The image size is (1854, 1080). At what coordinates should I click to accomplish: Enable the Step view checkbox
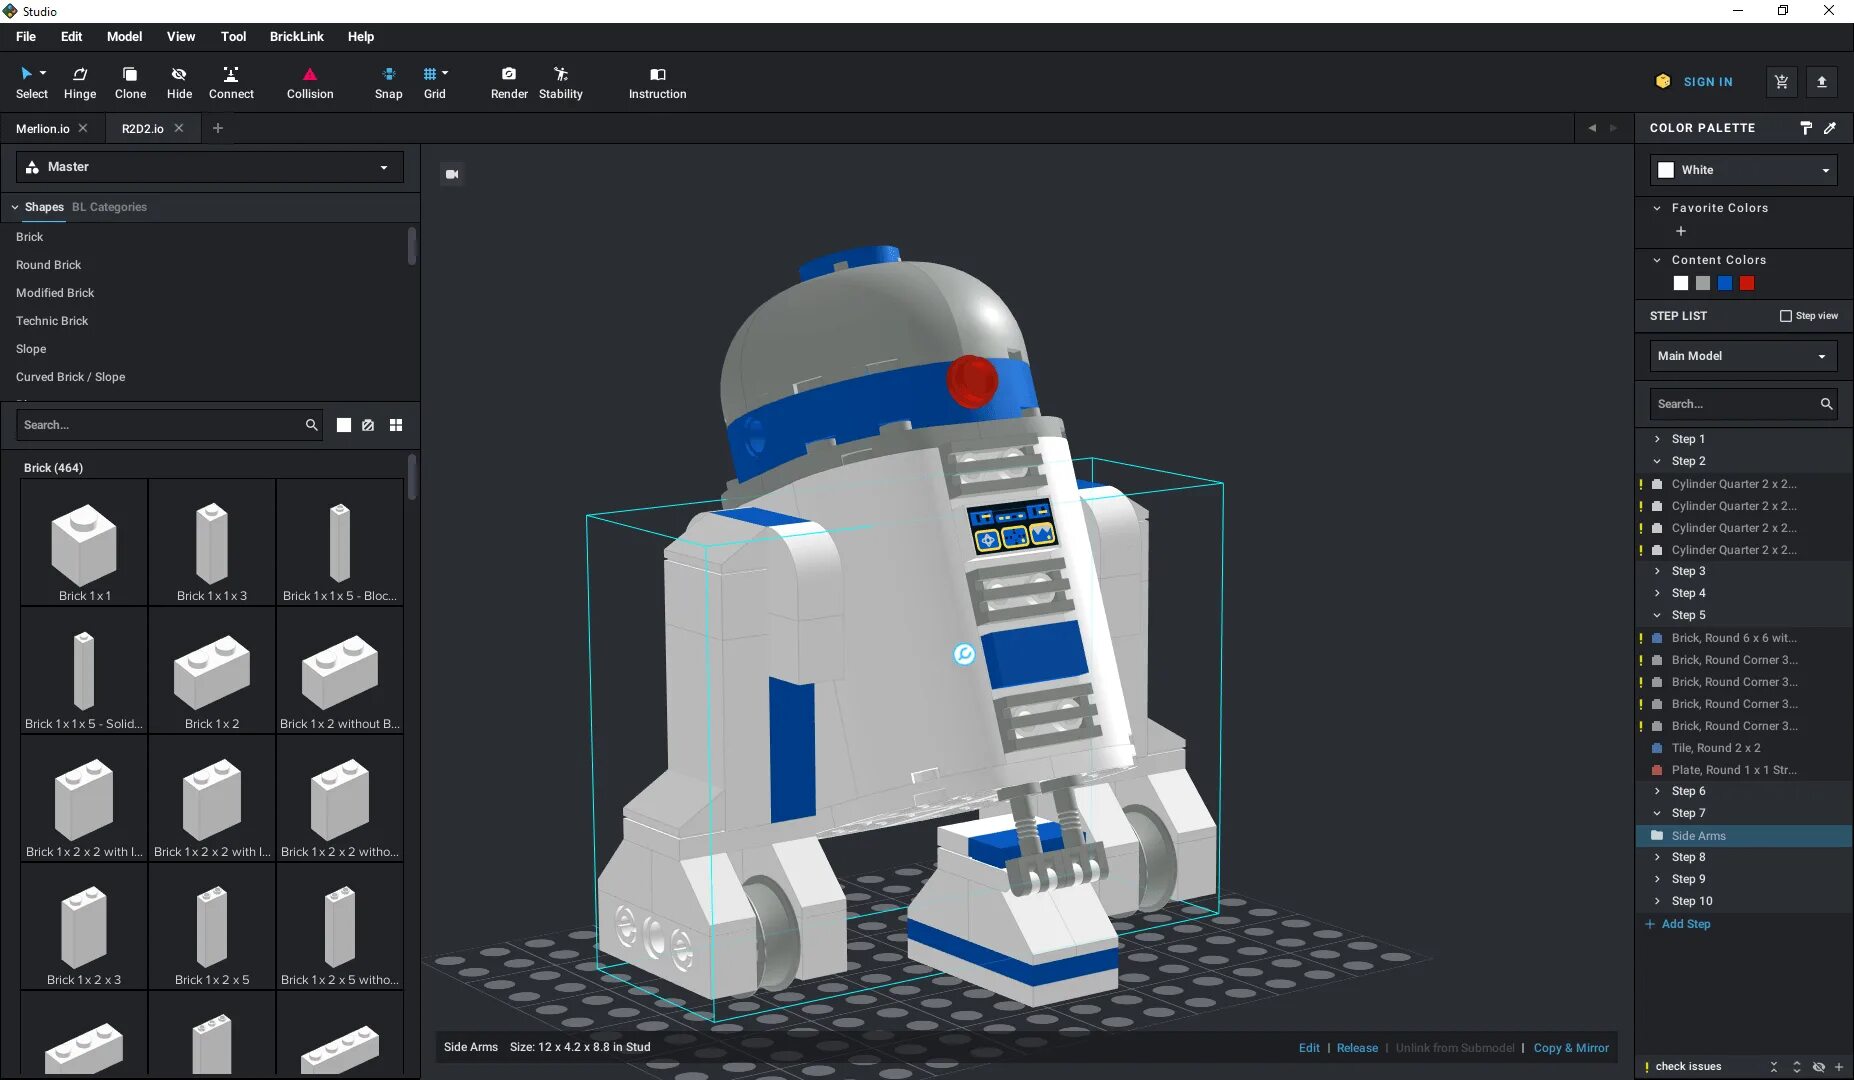[x=1786, y=316]
